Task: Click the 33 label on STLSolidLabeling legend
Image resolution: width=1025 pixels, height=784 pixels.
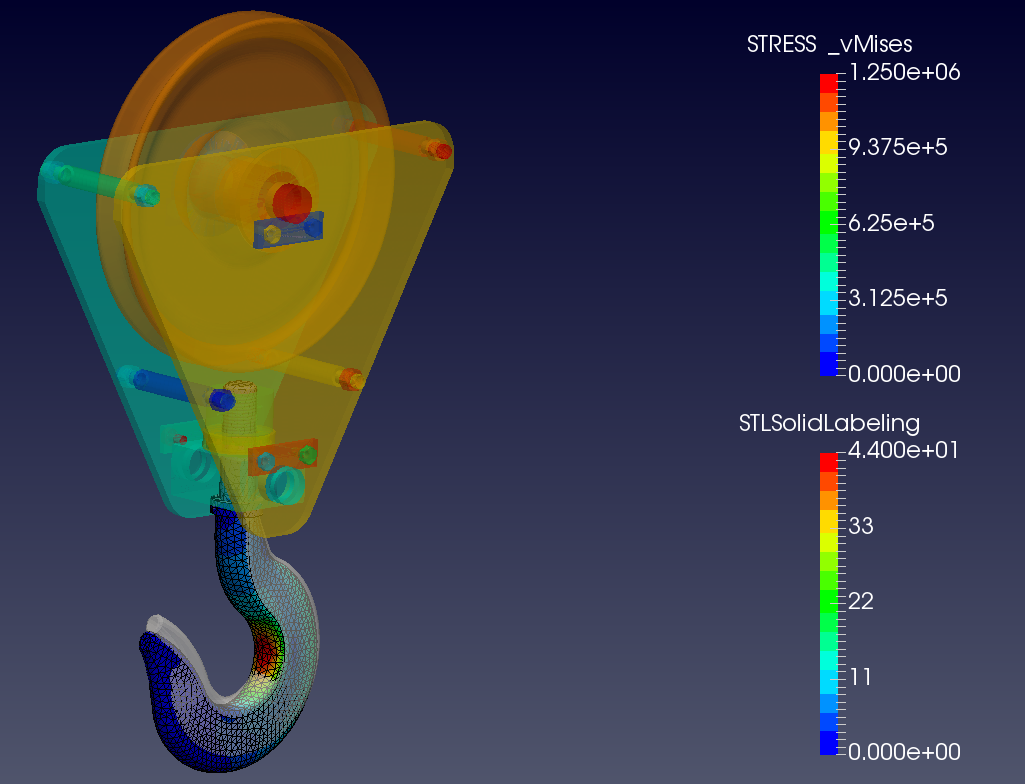Action: pyautogui.click(x=861, y=525)
